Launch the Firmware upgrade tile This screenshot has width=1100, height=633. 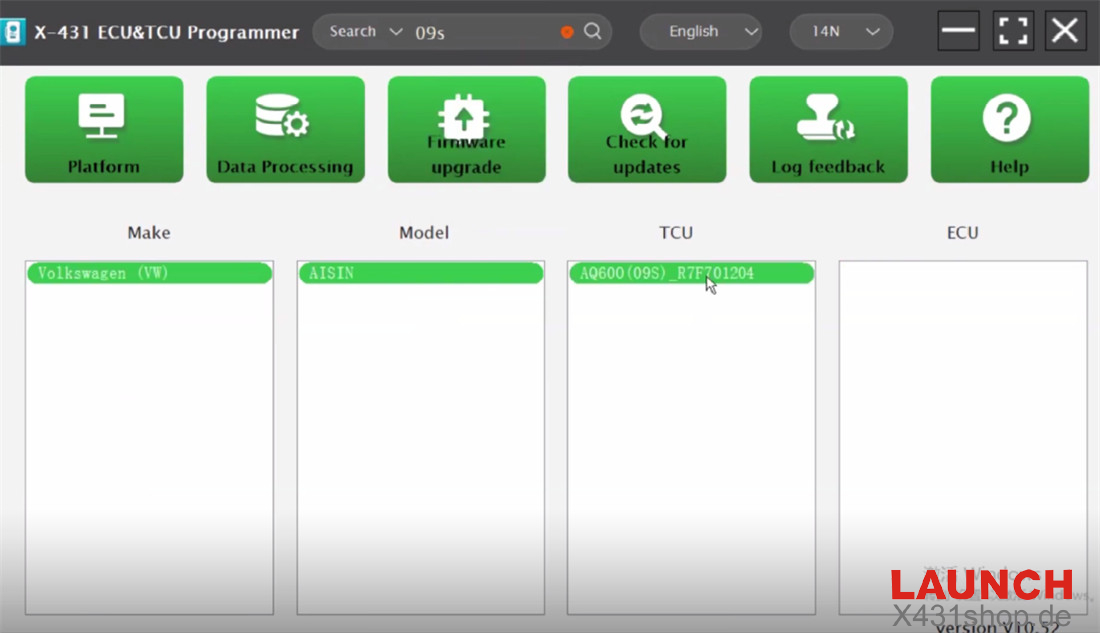(466, 130)
